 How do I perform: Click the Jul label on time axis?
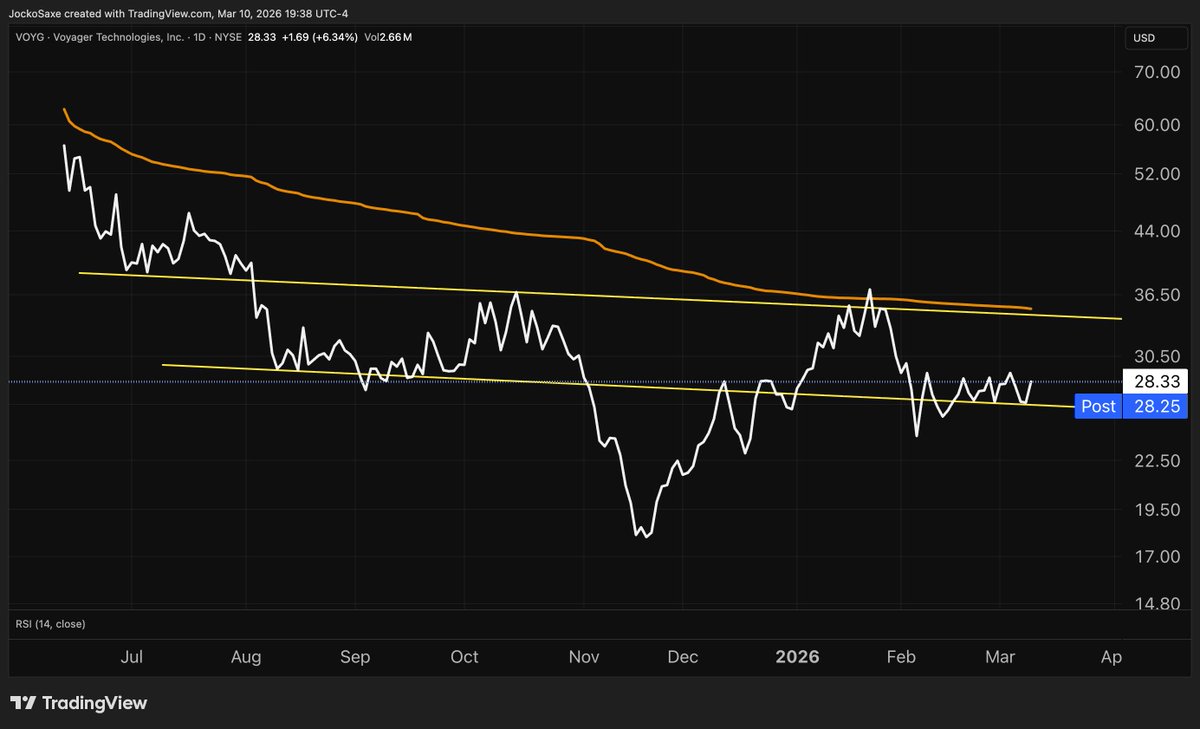[x=131, y=657]
